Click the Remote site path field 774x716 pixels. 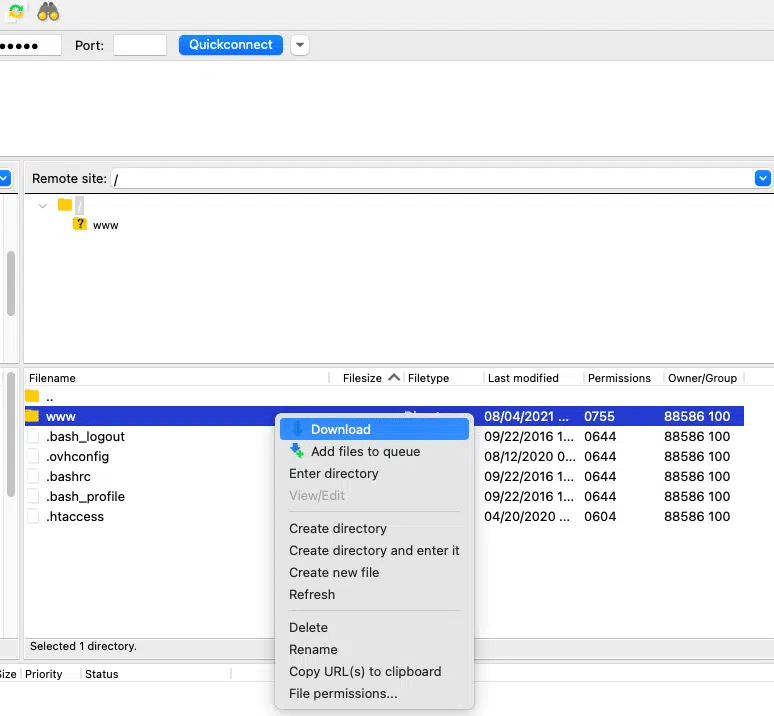point(430,178)
